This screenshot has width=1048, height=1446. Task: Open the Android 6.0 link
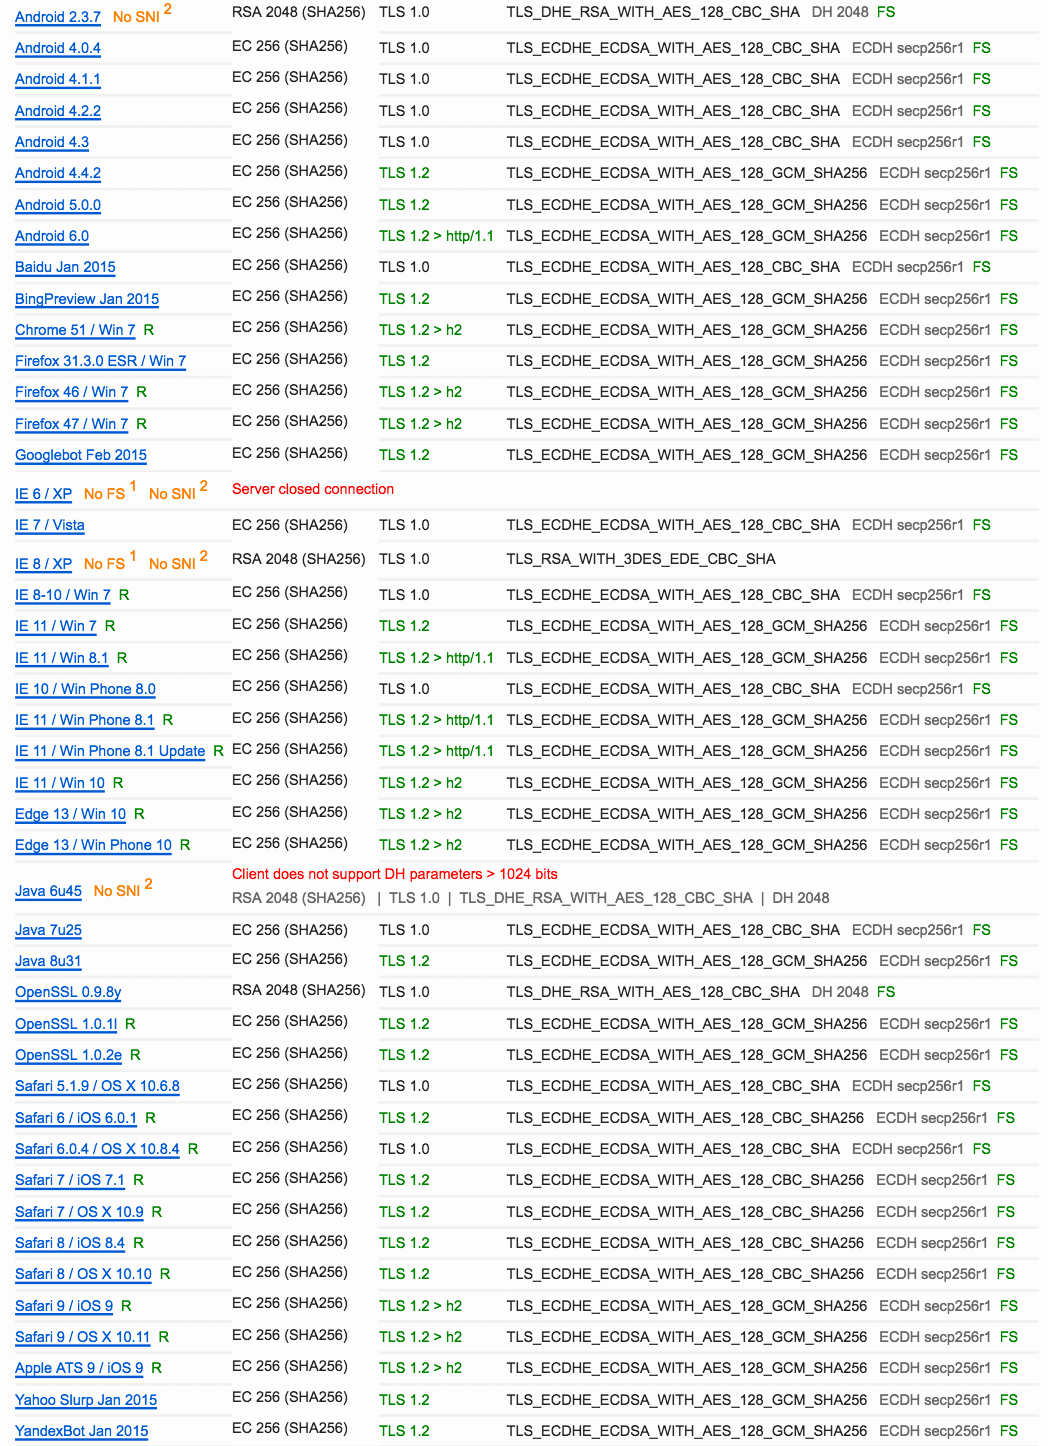(52, 236)
